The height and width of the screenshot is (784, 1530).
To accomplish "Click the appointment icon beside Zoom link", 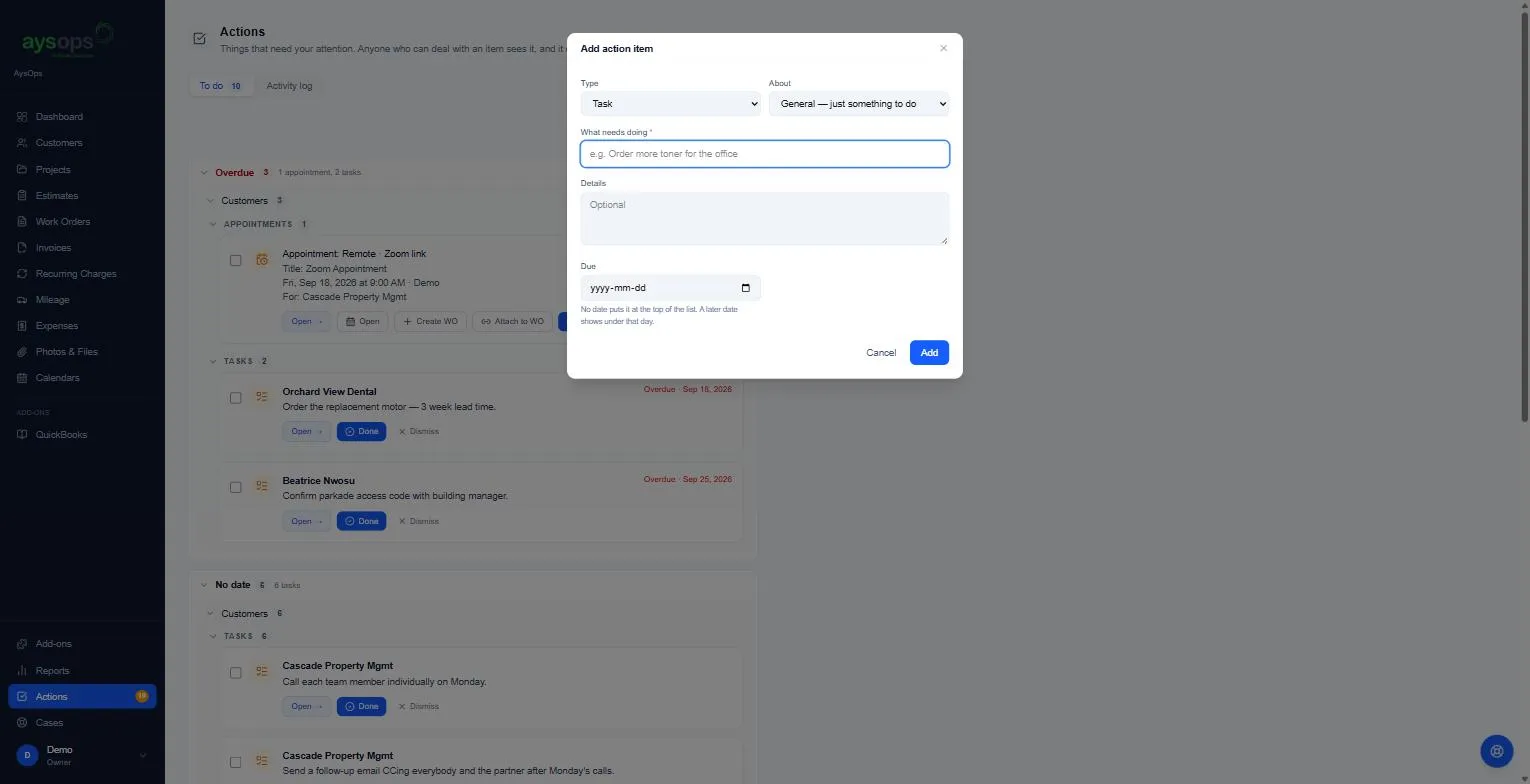I will [x=262, y=259].
